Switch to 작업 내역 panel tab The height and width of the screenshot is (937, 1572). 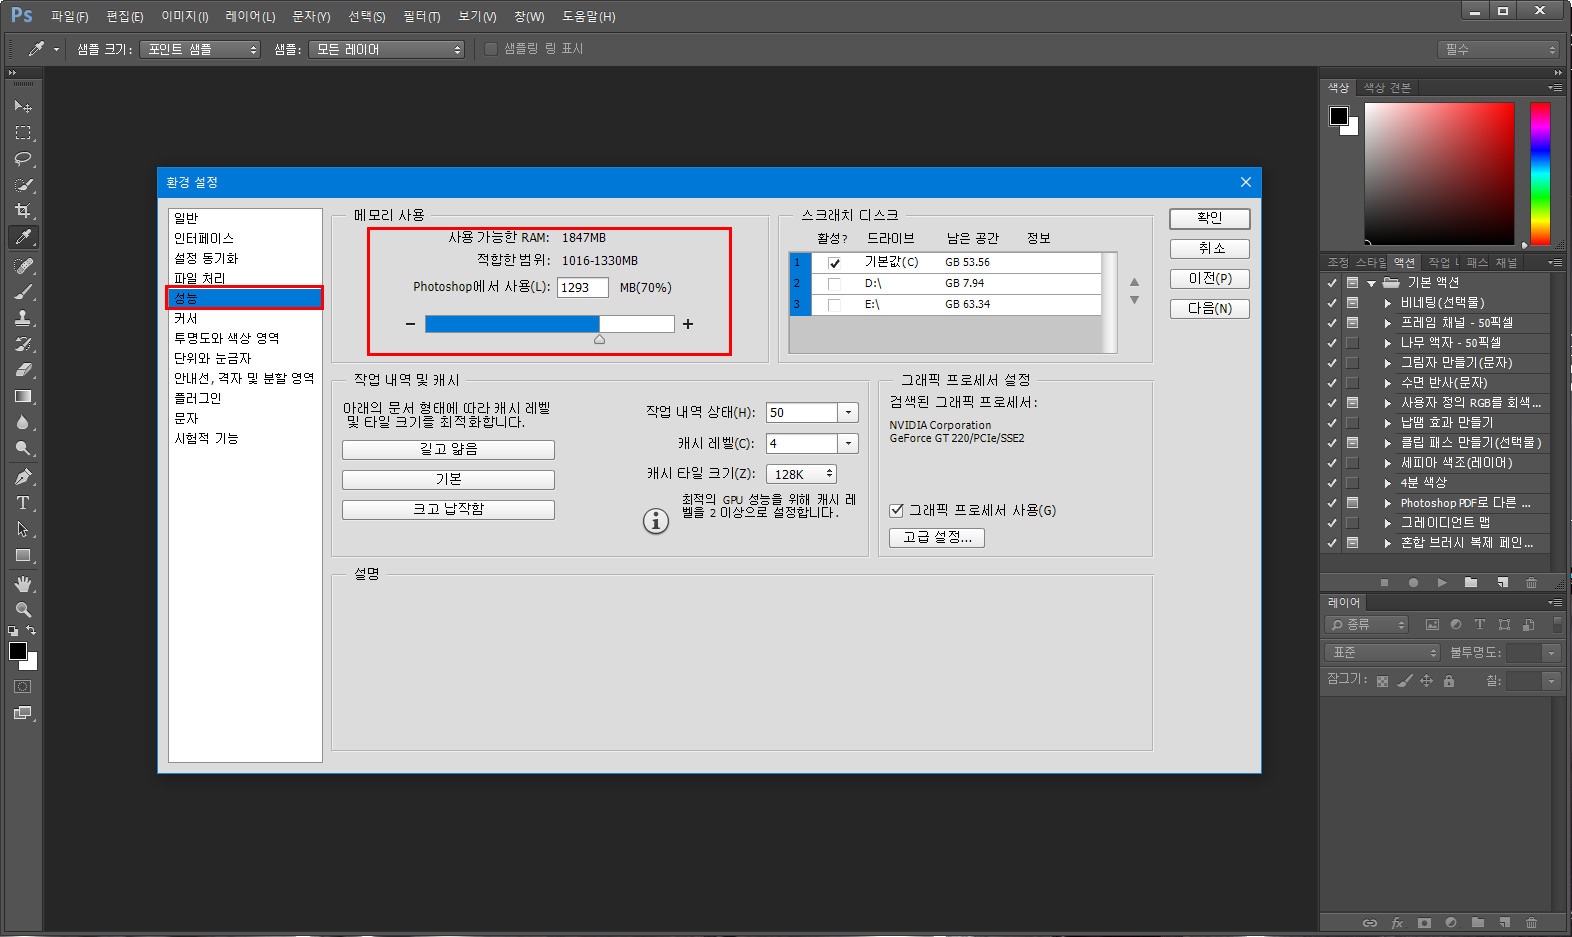(x=1443, y=262)
